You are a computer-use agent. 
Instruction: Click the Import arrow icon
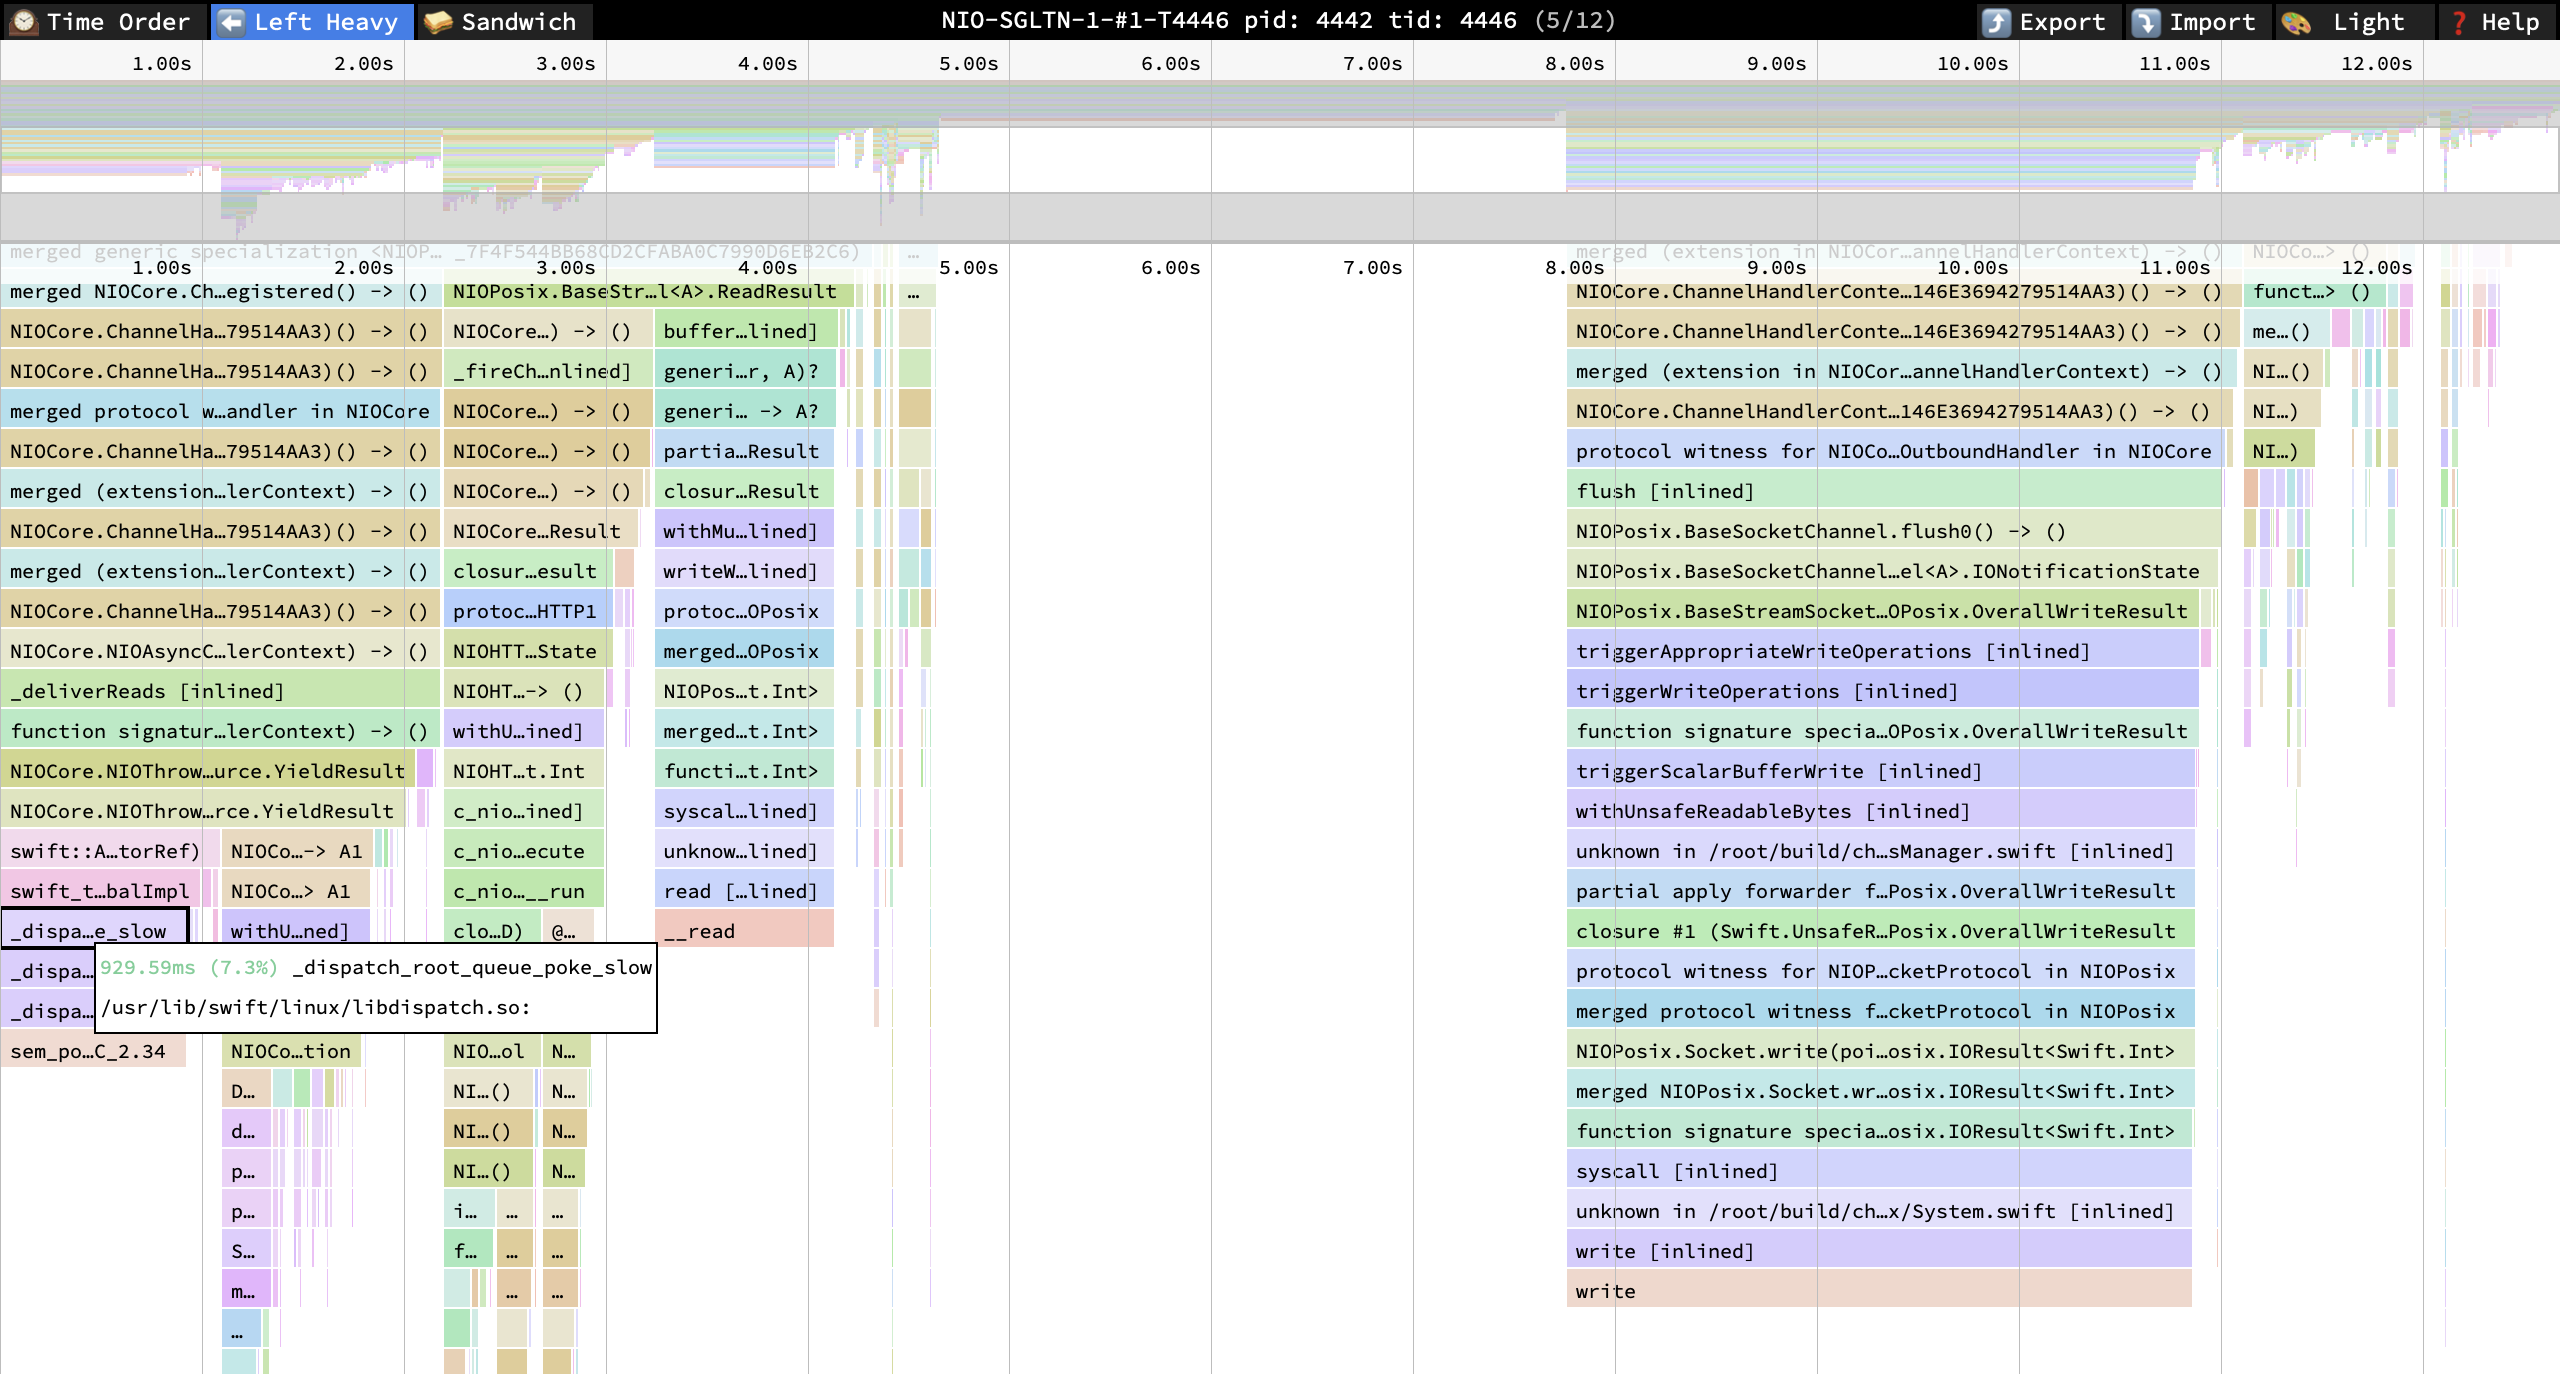coord(2146,21)
